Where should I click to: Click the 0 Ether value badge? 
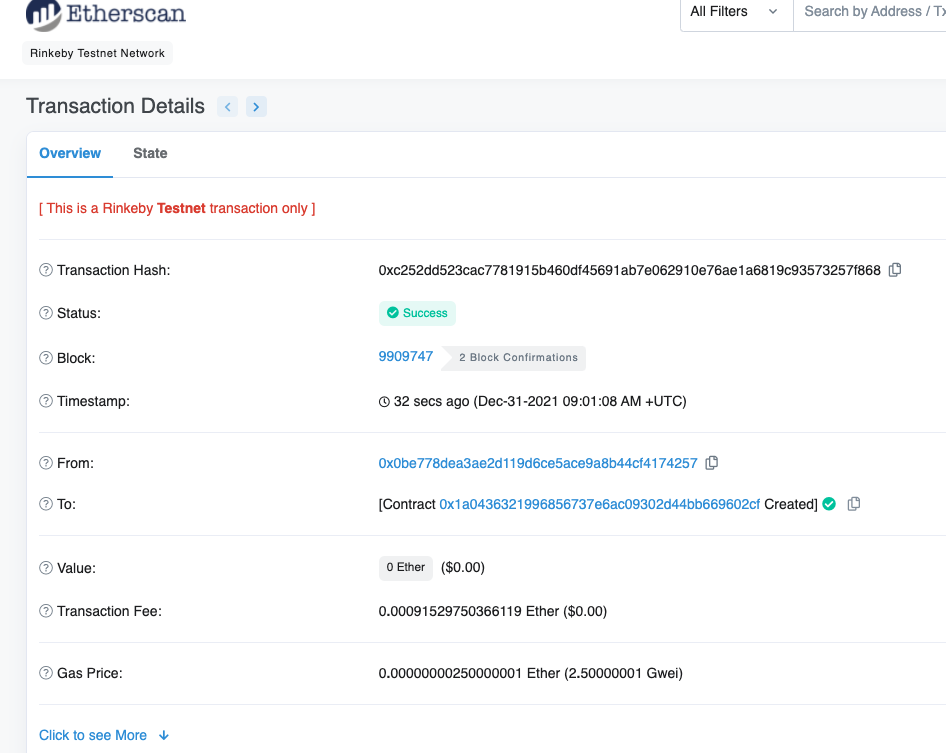pos(405,568)
